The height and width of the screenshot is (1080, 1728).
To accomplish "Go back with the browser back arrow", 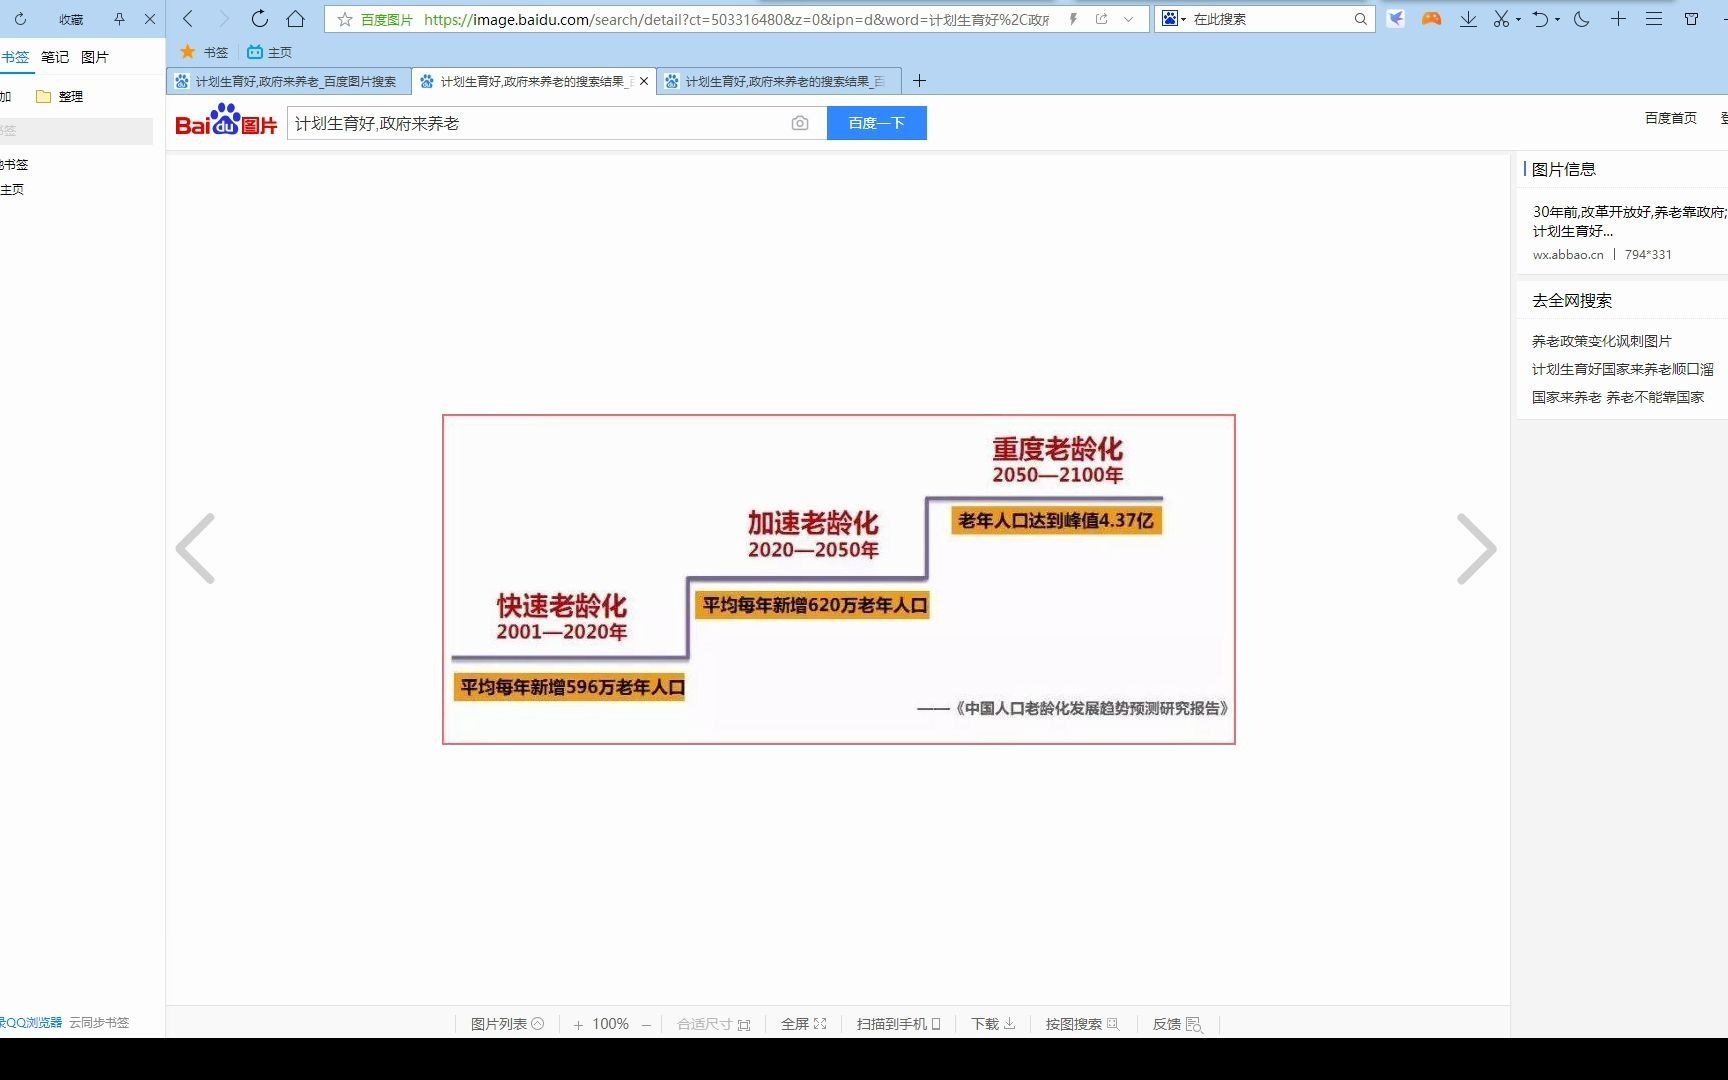I will tap(188, 19).
